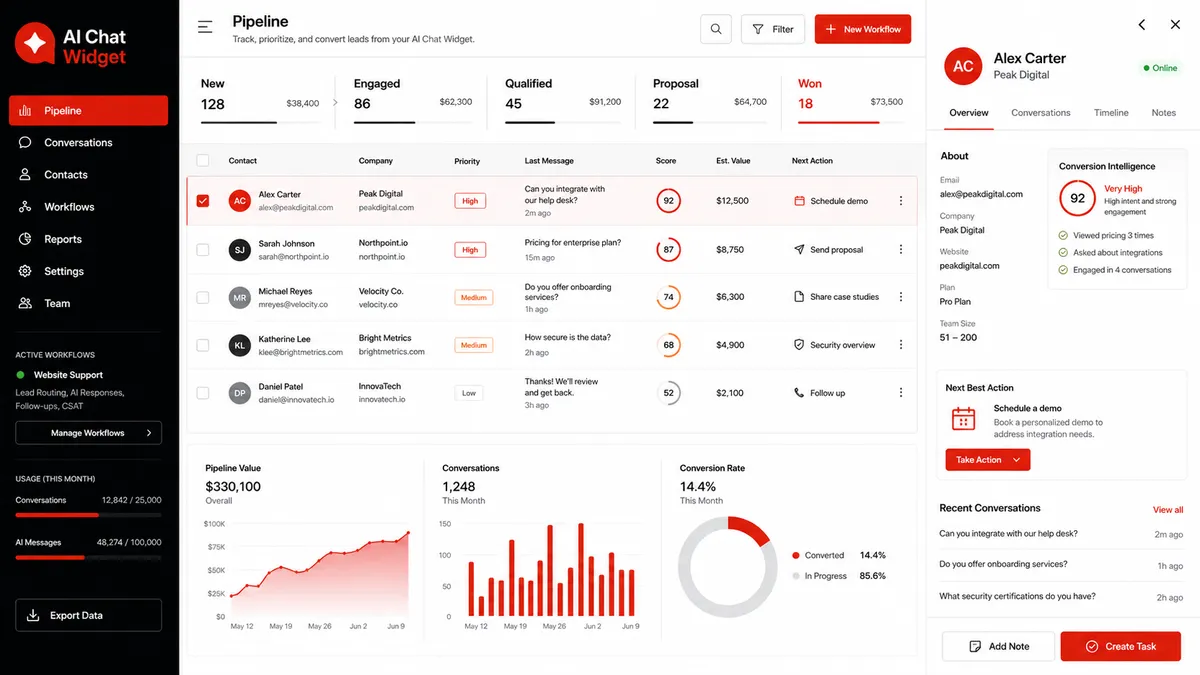The image size is (1200, 675).
Task: Click the Create Task button
Action: click(1121, 646)
